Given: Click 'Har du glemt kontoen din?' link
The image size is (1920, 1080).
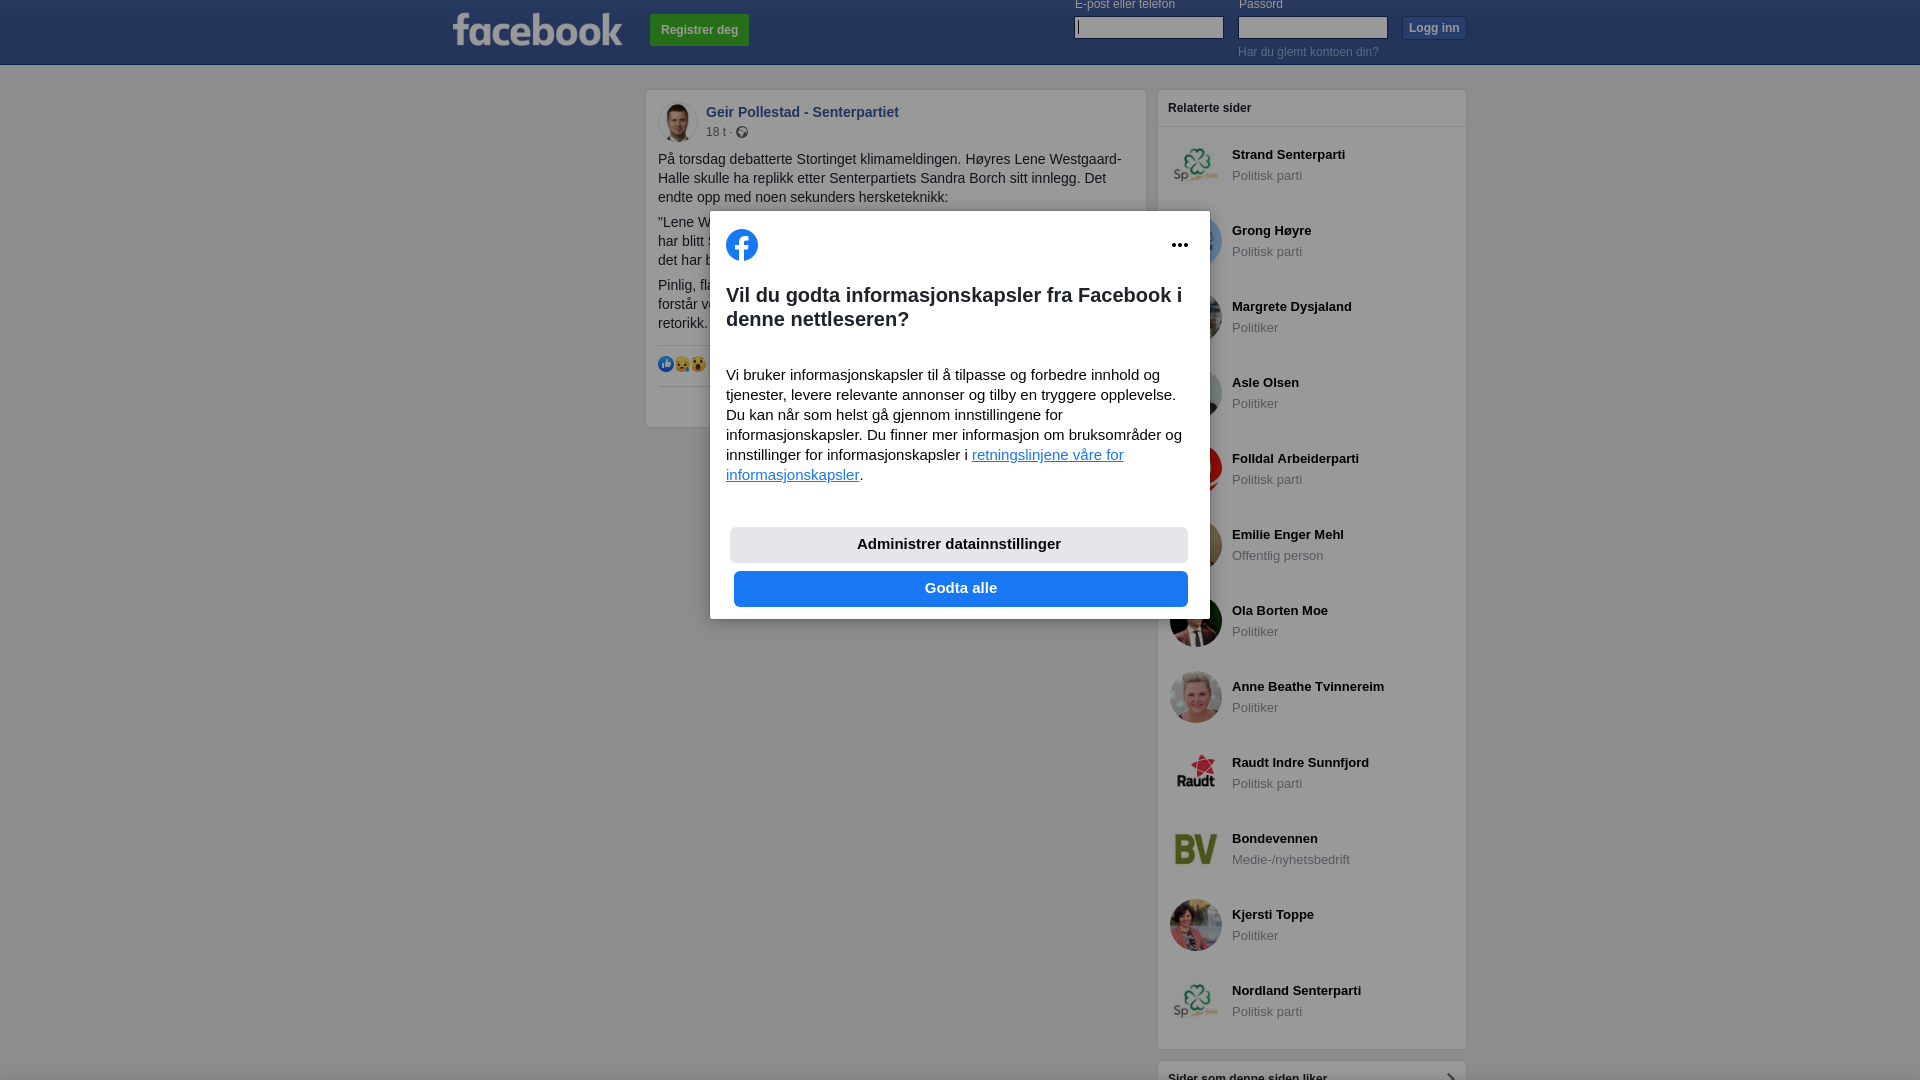Looking at the screenshot, I should pyautogui.click(x=1308, y=52).
